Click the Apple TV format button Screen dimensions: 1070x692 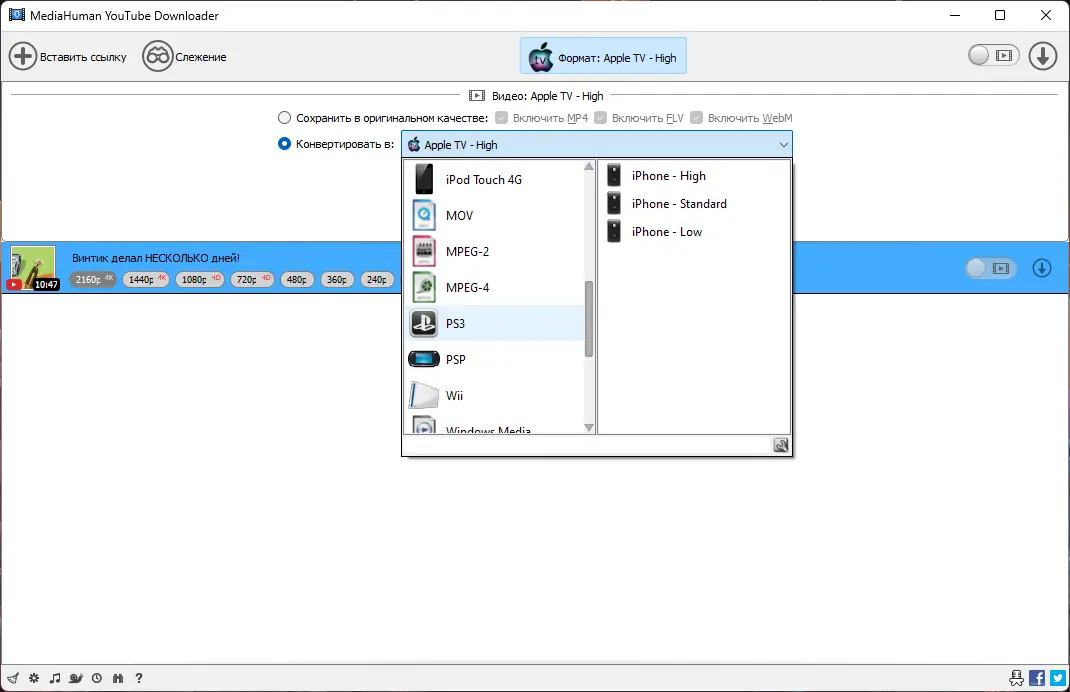[603, 57]
